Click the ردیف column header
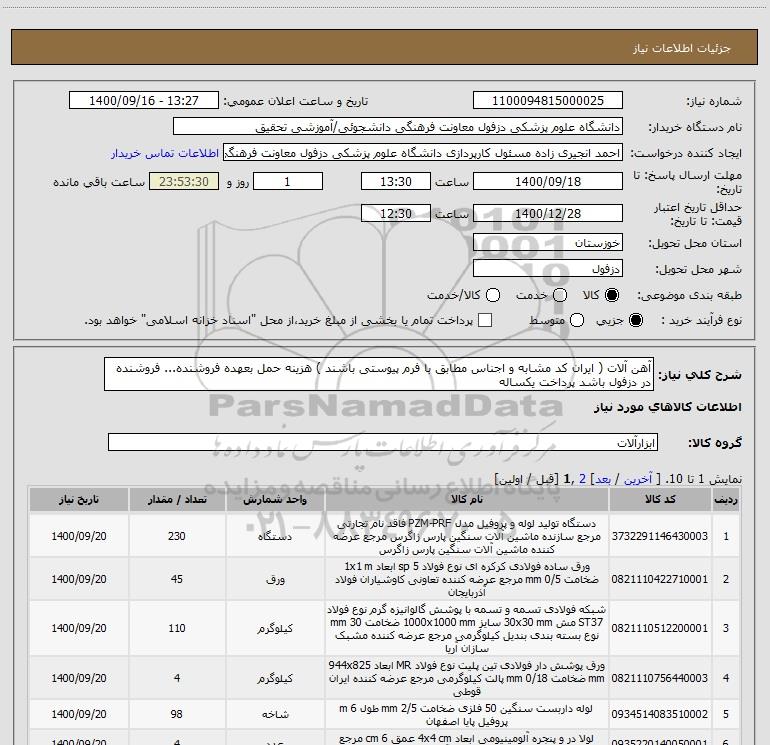 (x=726, y=499)
